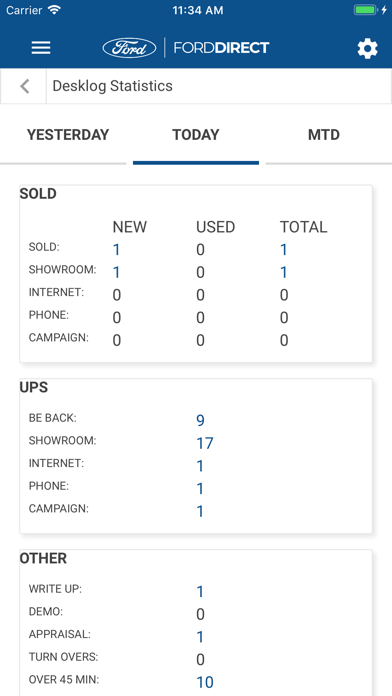392x696 pixels.
Task: Open new SHOWROOM sold count
Action: 116,273
